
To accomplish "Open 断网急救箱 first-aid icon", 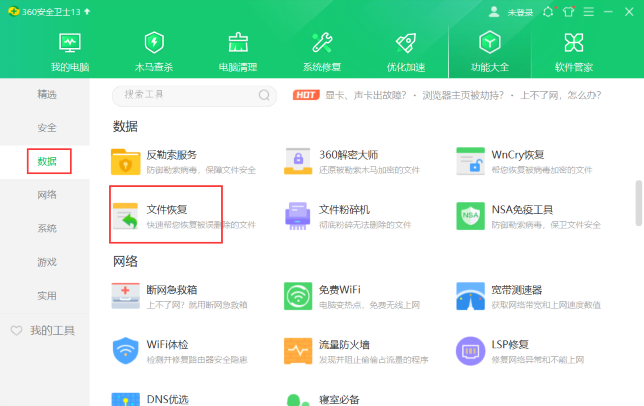I will click(125, 296).
